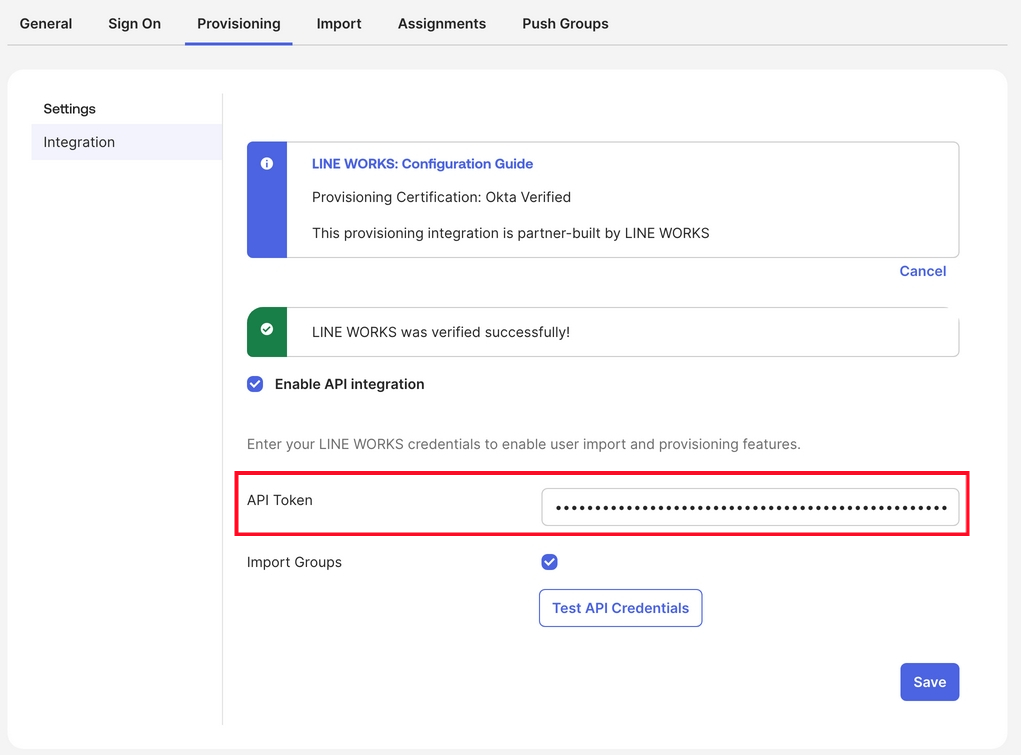Screen dimensions: 1021x755
Task: Click the Enable API integration label
Action: [x=350, y=384]
